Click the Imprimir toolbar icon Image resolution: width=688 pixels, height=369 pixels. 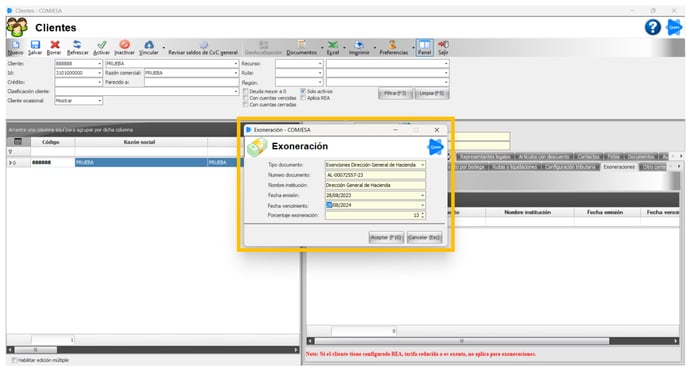(x=359, y=47)
